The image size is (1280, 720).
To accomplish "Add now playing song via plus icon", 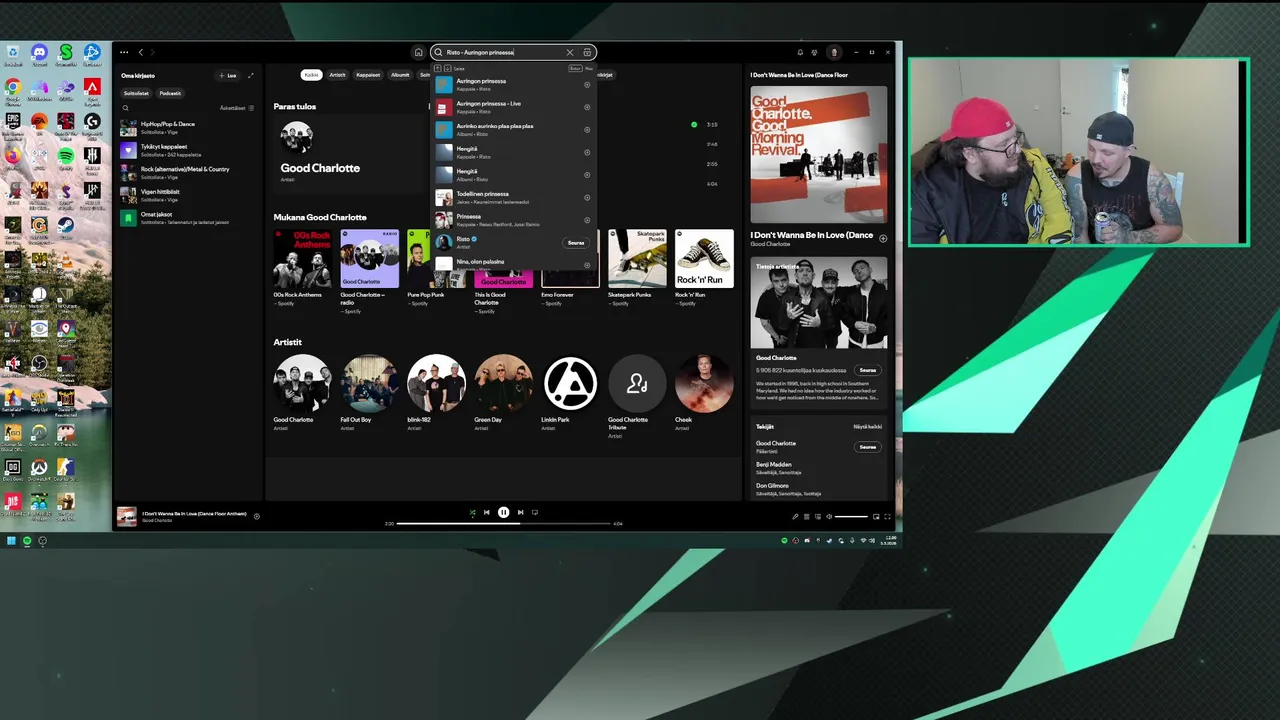I will pyautogui.click(x=883, y=238).
